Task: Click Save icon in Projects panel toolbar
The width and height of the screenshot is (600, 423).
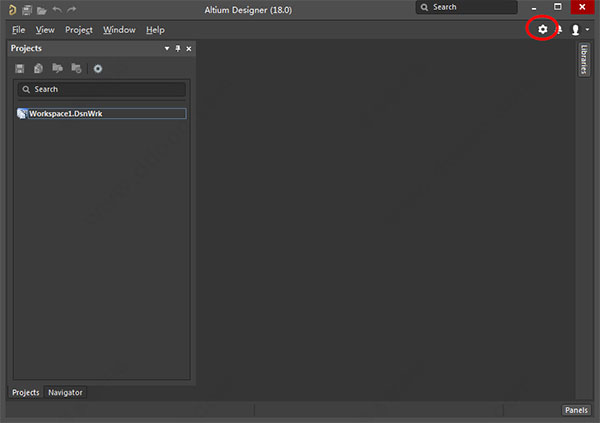Action: (x=20, y=69)
